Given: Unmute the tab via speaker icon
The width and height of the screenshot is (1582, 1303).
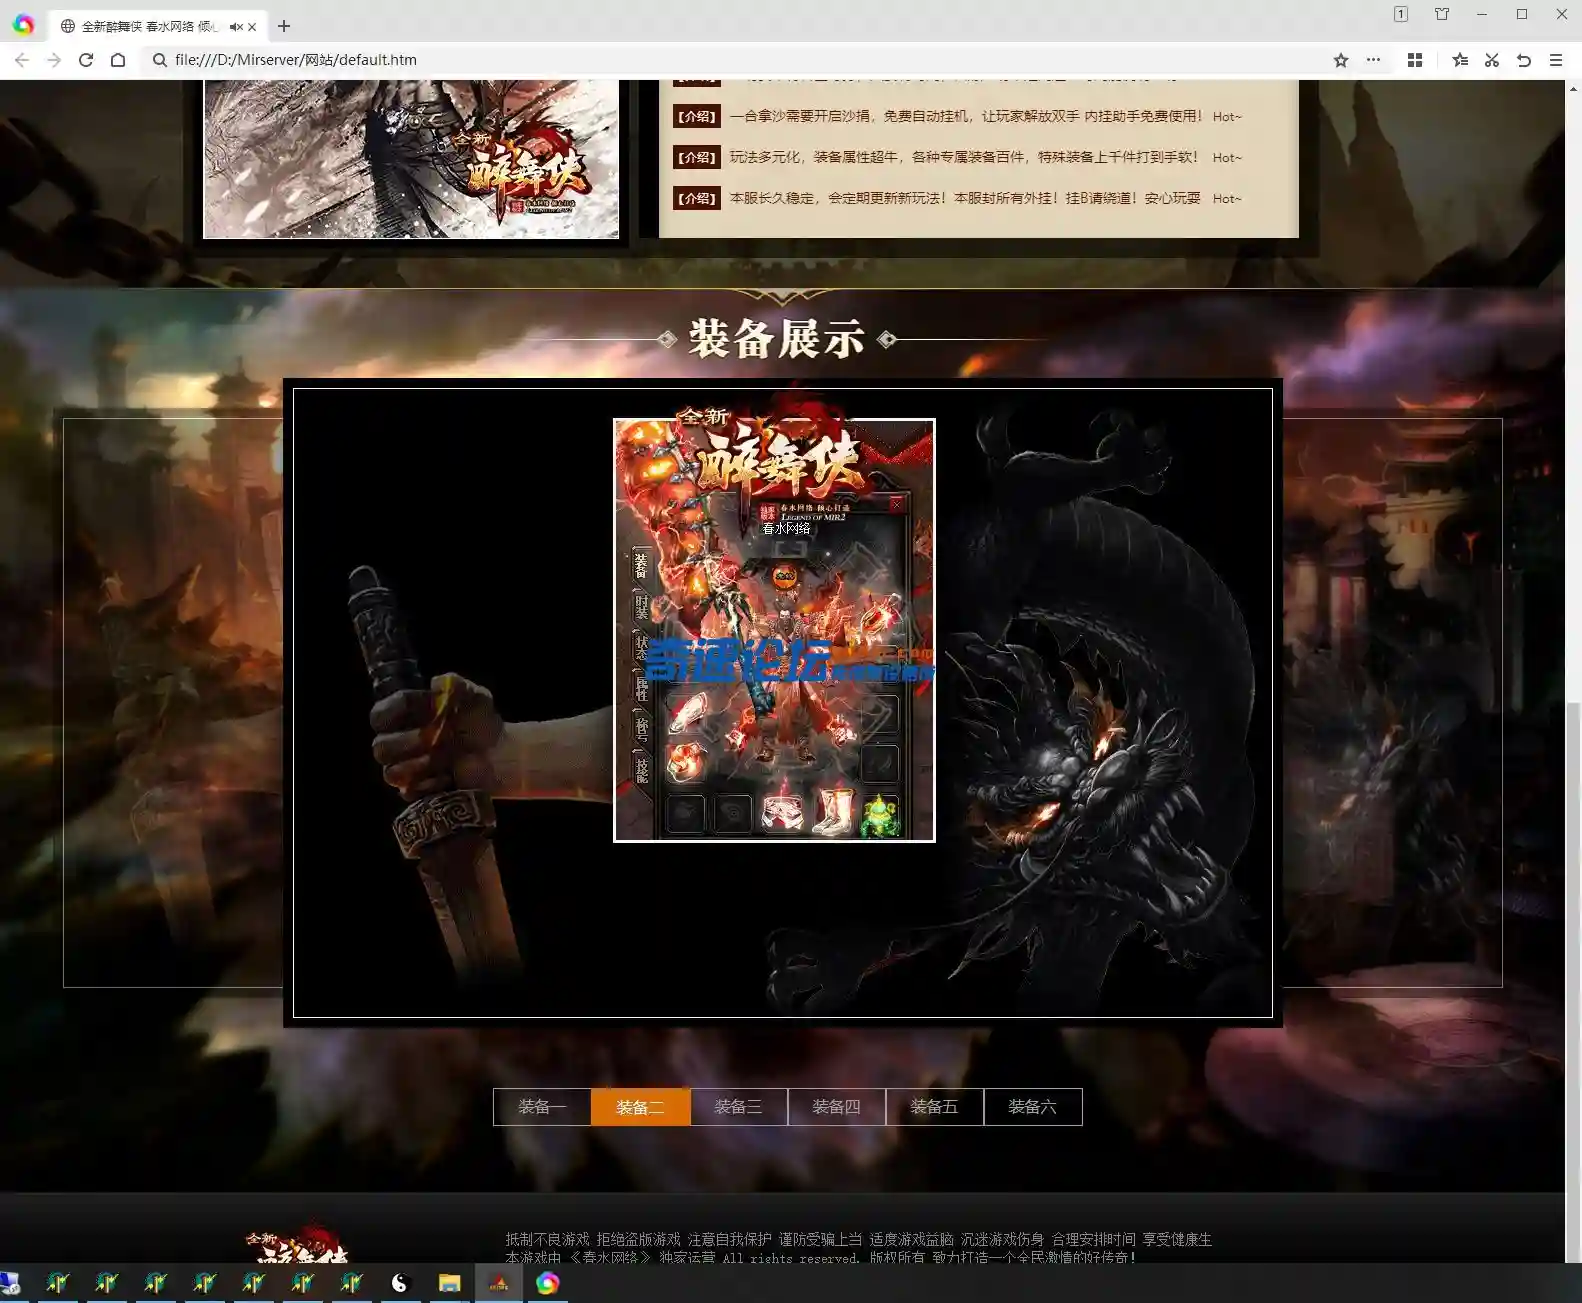Looking at the screenshot, I should point(235,27).
